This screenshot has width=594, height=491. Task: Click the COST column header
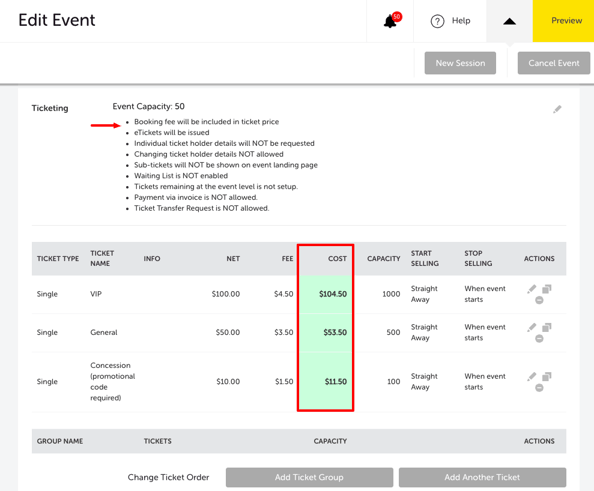(337, 259)
